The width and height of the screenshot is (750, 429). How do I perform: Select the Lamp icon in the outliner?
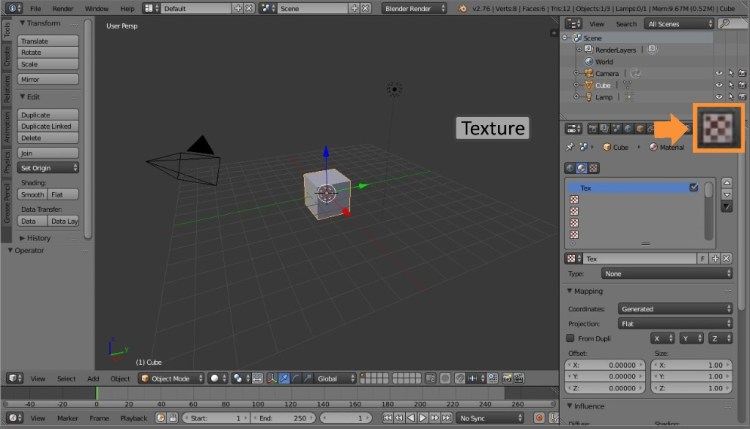pos(589,97)
